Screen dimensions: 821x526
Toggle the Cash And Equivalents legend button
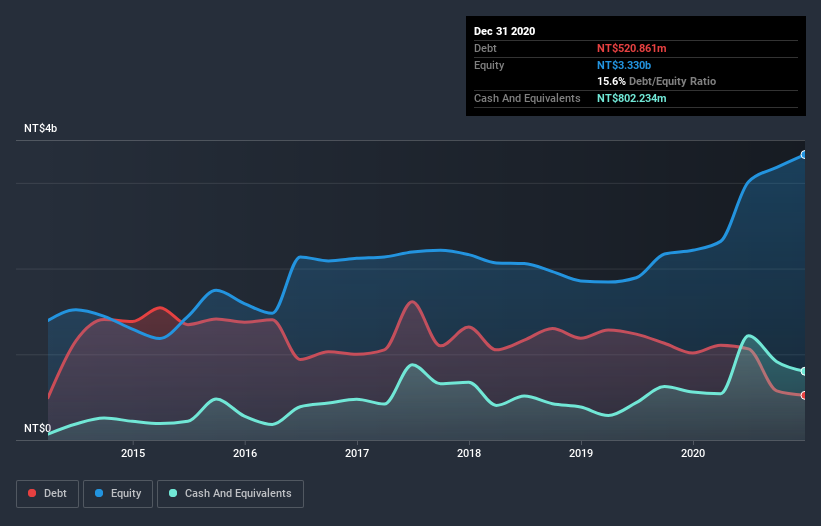[x=230, y=494]
